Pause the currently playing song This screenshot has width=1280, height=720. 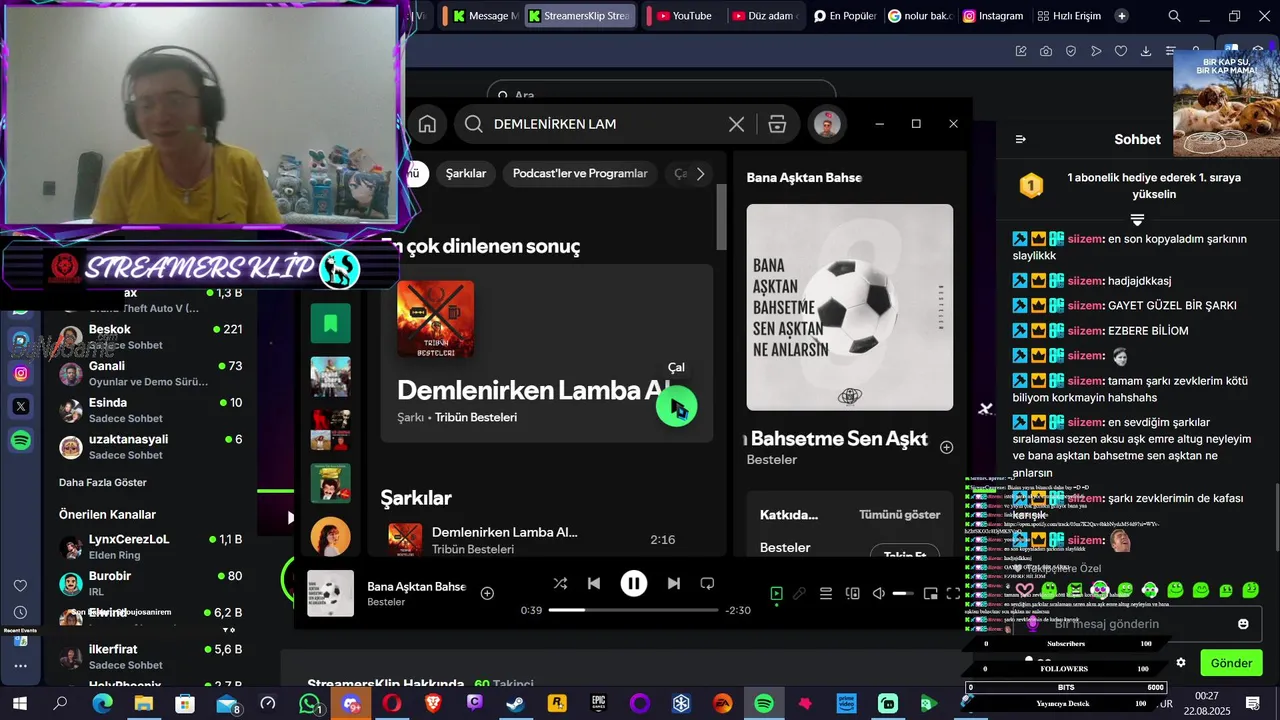(634, 583)
